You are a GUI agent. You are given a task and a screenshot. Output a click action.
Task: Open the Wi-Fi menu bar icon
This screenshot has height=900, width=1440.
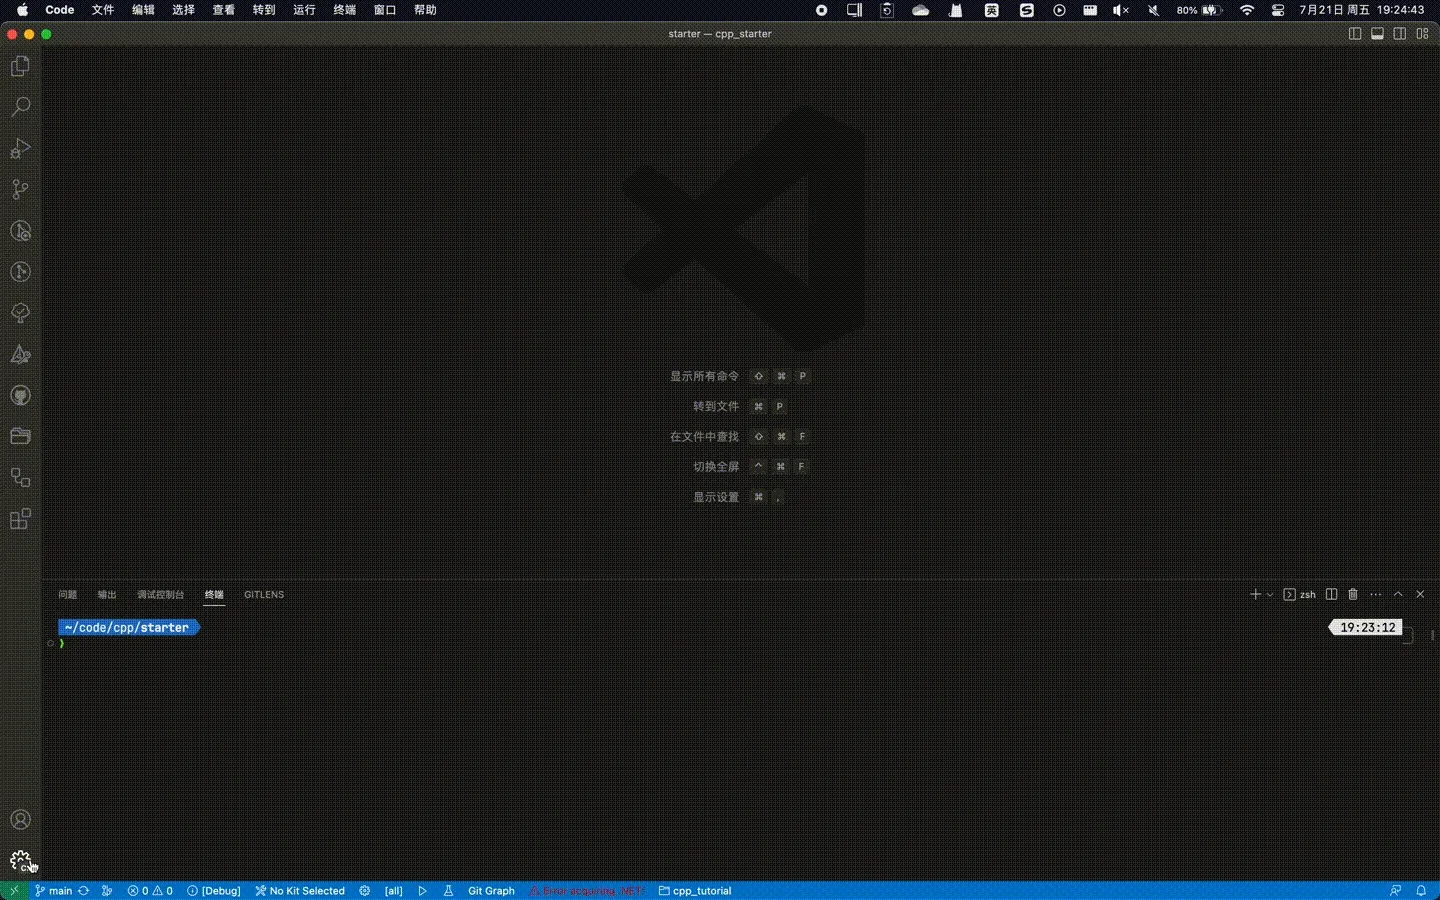click(1247, 10)
